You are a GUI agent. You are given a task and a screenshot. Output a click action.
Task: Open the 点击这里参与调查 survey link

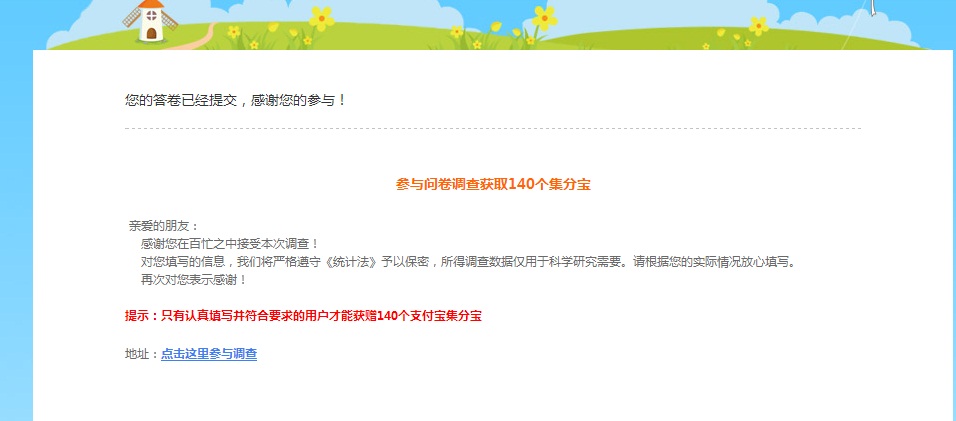point(209,354)
